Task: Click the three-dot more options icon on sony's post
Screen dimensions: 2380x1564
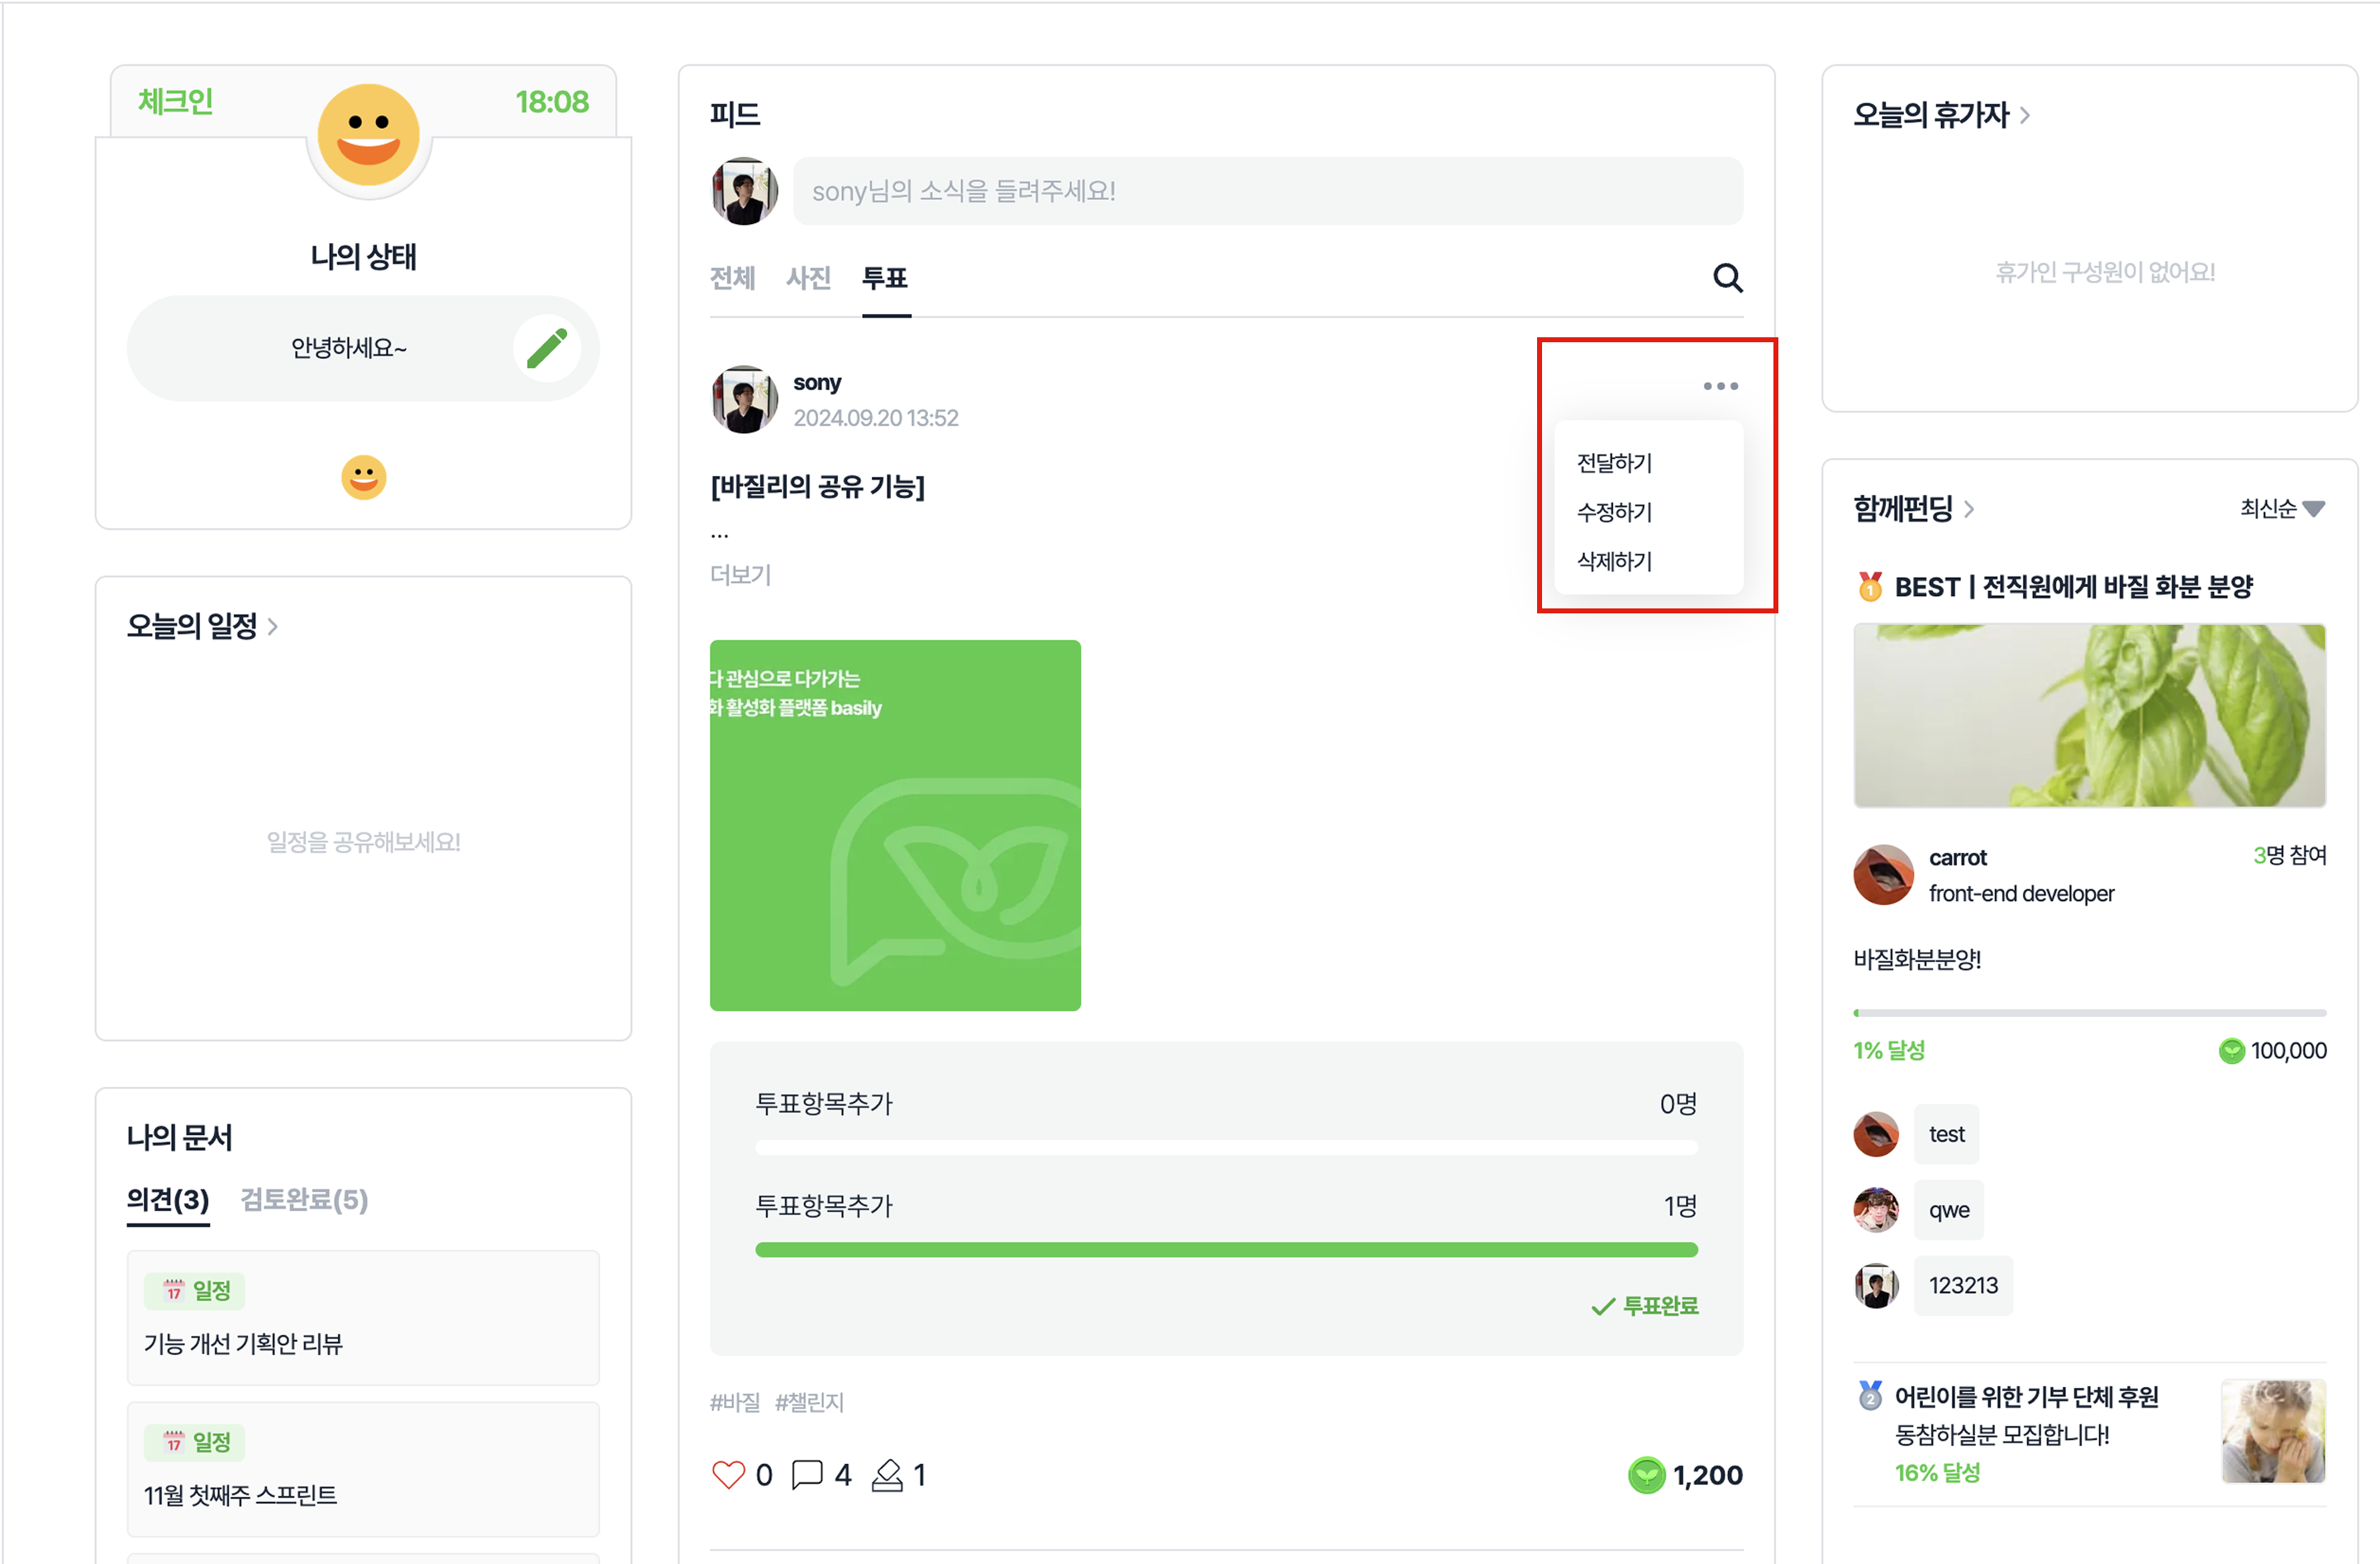Action: coord(1720,386)
